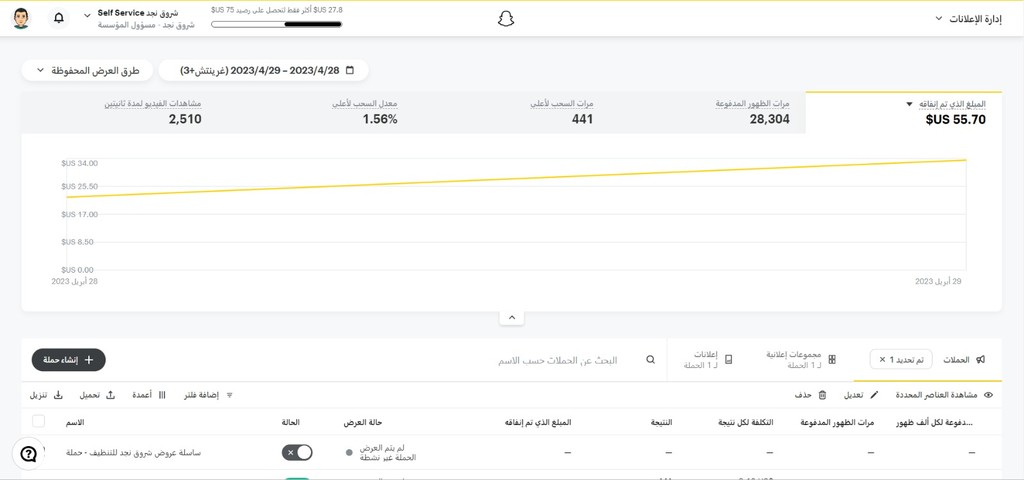Open the user avatar profile

pos(22,18)
